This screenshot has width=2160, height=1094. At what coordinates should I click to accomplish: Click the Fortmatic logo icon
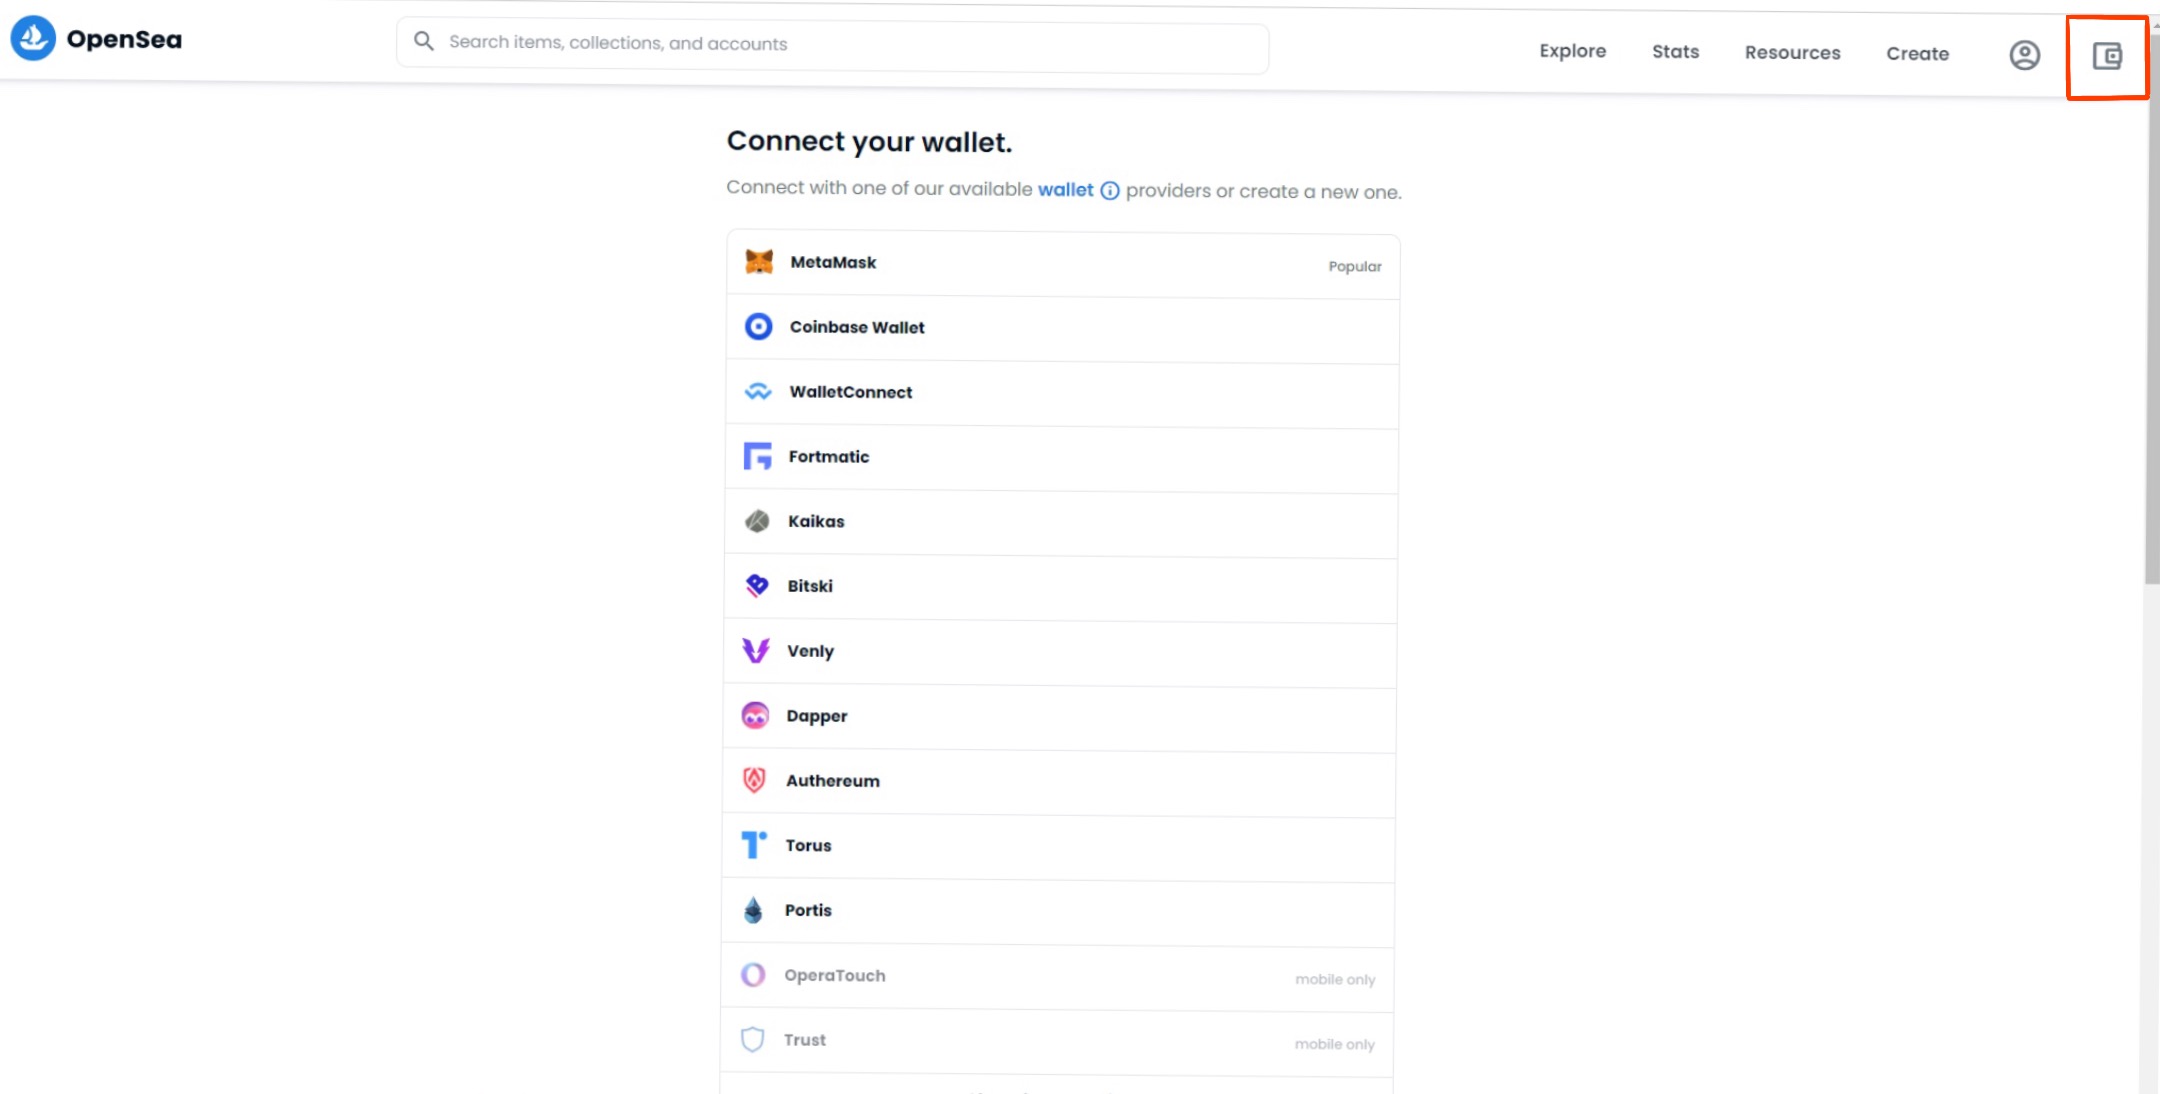[757, 456]
